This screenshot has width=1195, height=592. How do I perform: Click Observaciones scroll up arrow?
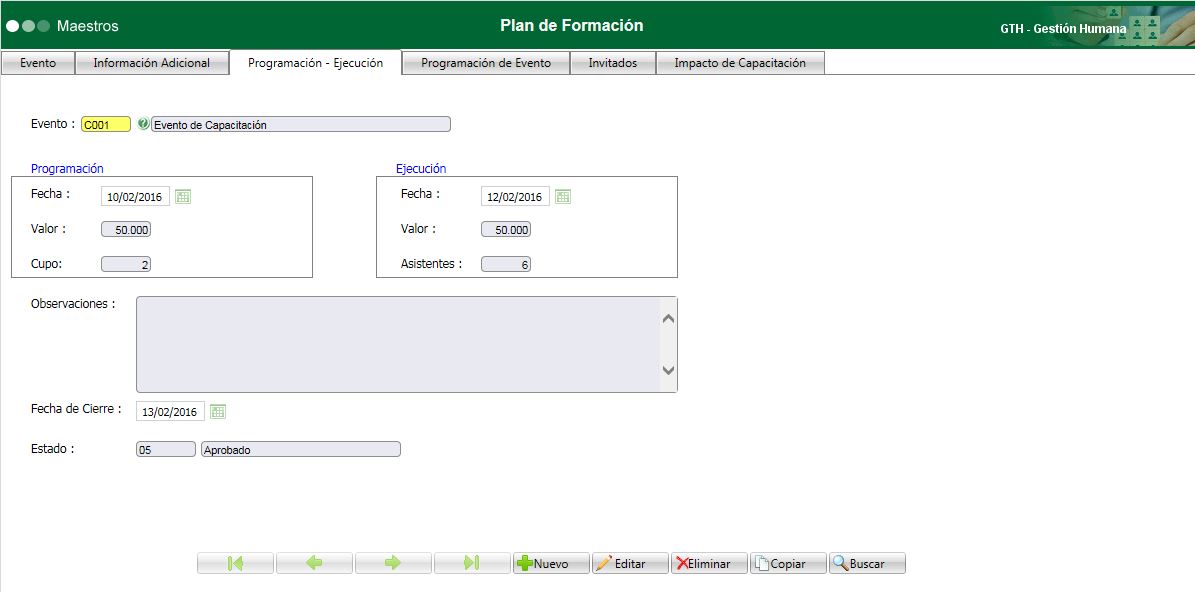668,318
